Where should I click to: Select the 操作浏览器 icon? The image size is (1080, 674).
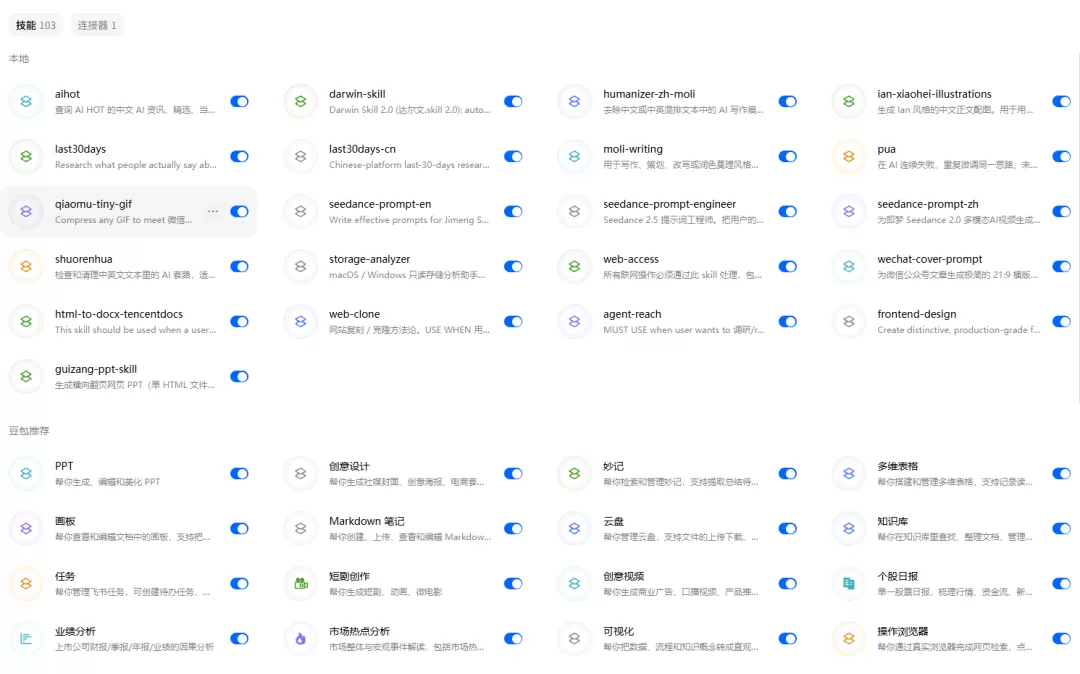point(849,639)
